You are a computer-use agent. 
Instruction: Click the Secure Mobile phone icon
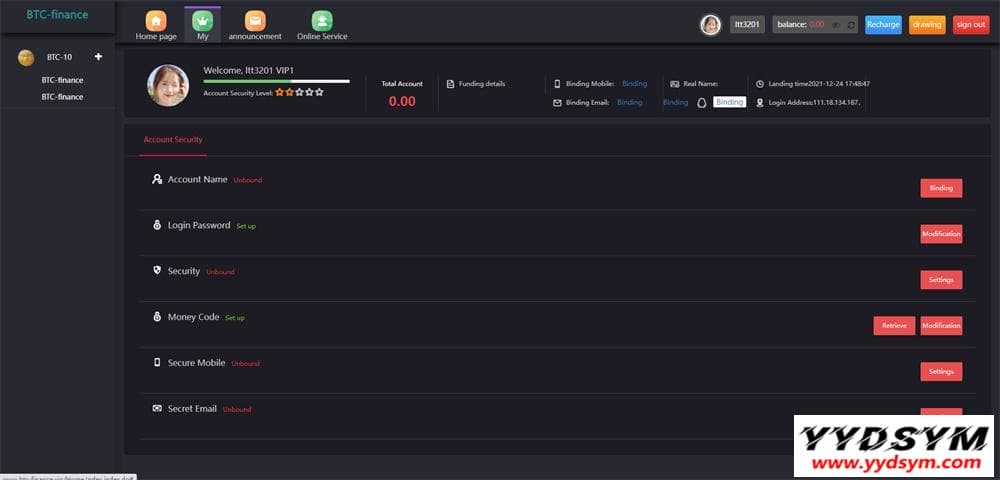[x=157, y=363]
